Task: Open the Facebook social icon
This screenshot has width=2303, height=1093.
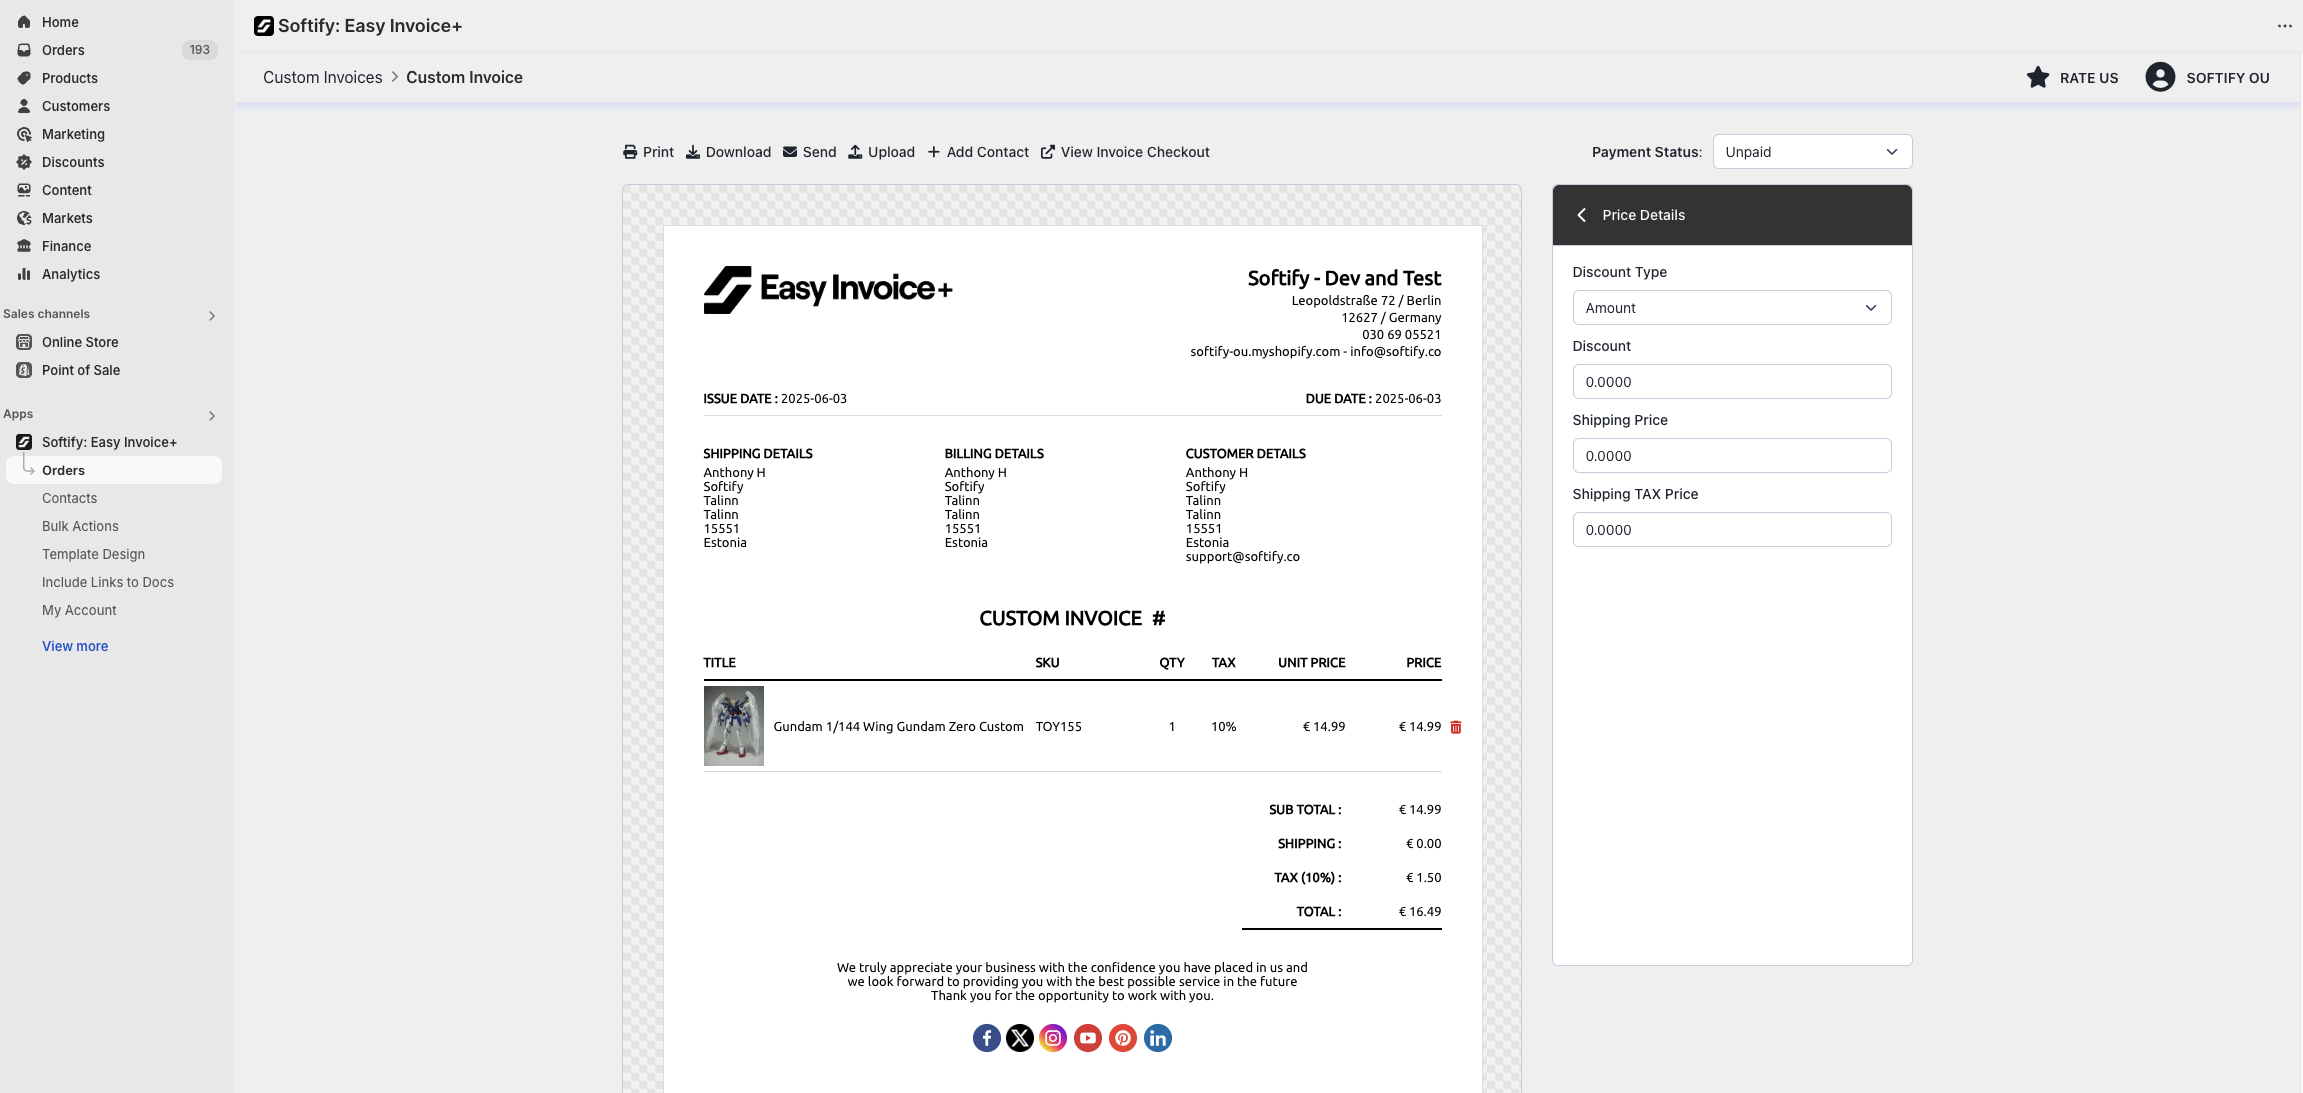Action: pos(986,1038)
